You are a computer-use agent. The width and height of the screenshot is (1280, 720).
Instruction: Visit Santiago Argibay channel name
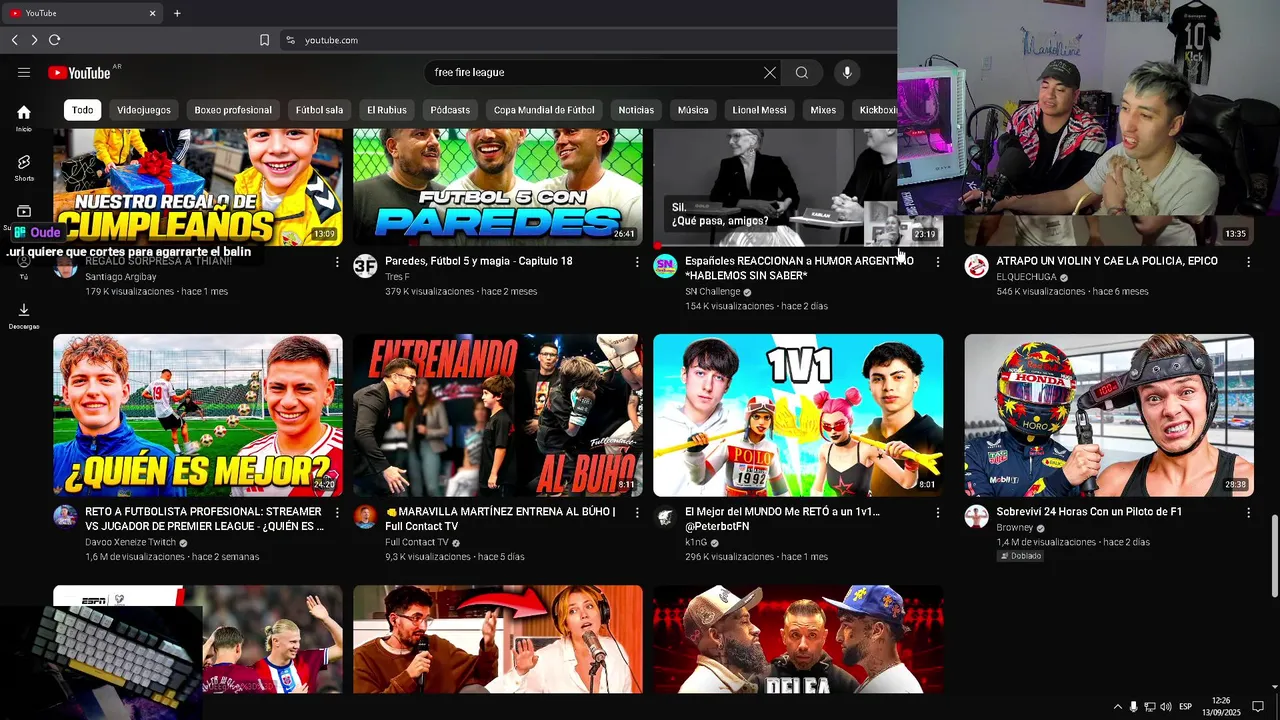(121, 277)
